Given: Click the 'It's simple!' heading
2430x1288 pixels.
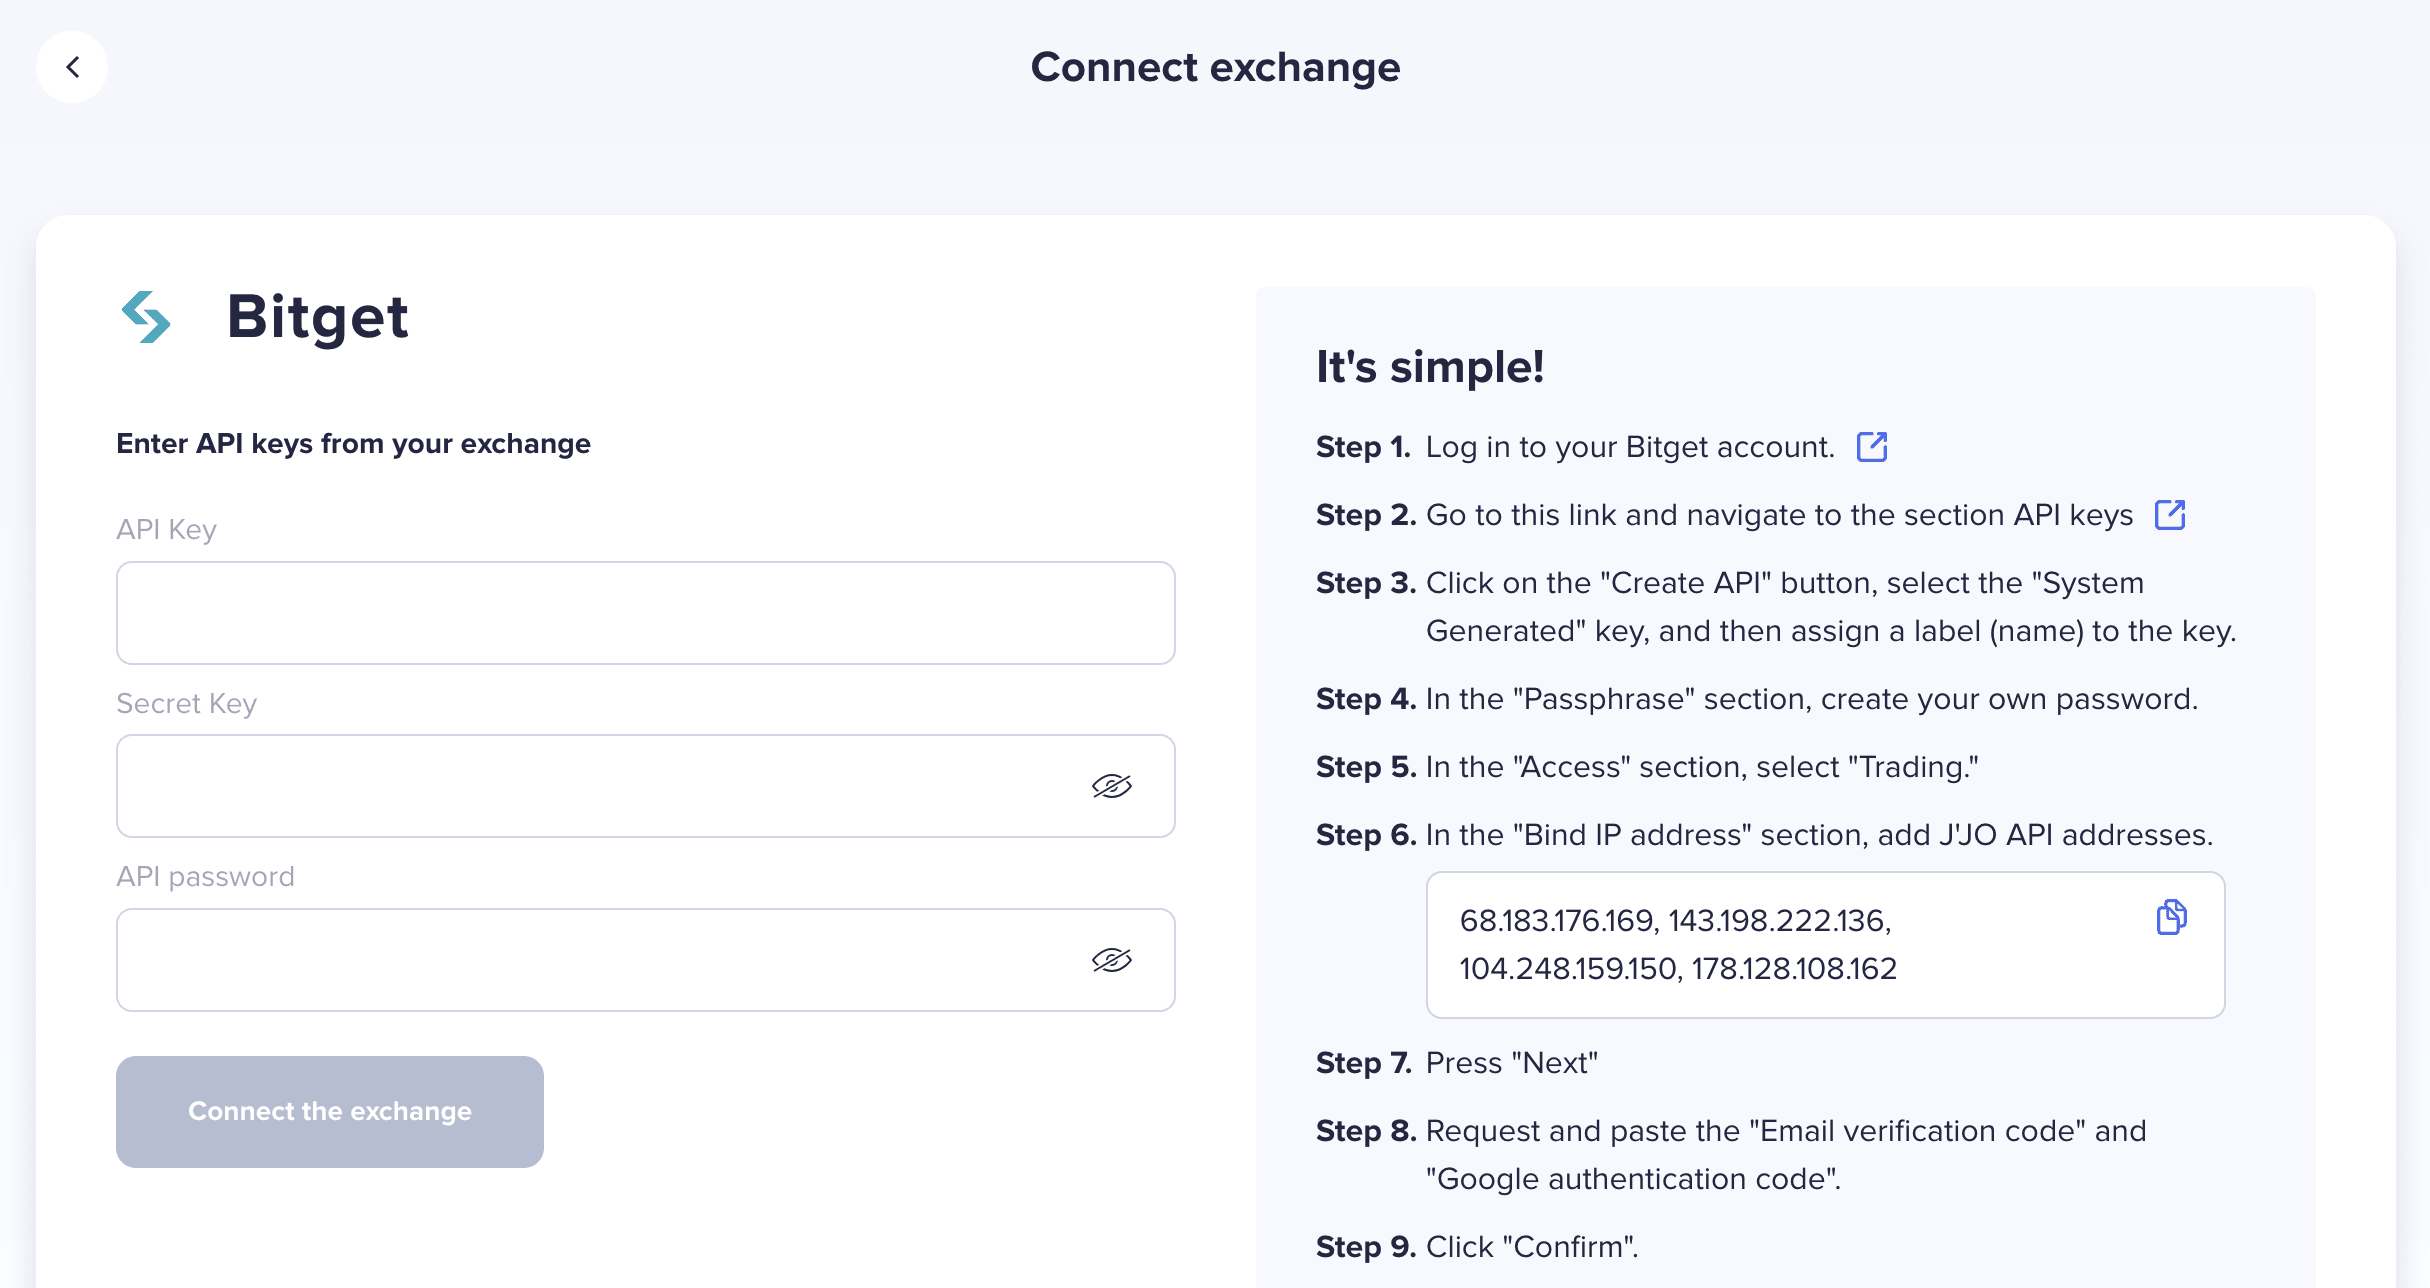Looking at the screenshot, I should point(1430,367).
